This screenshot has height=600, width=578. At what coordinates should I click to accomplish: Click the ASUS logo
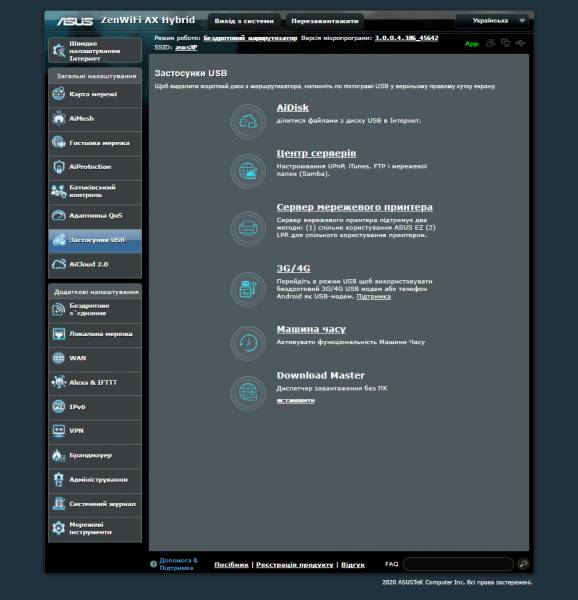(x=75, y=21)
